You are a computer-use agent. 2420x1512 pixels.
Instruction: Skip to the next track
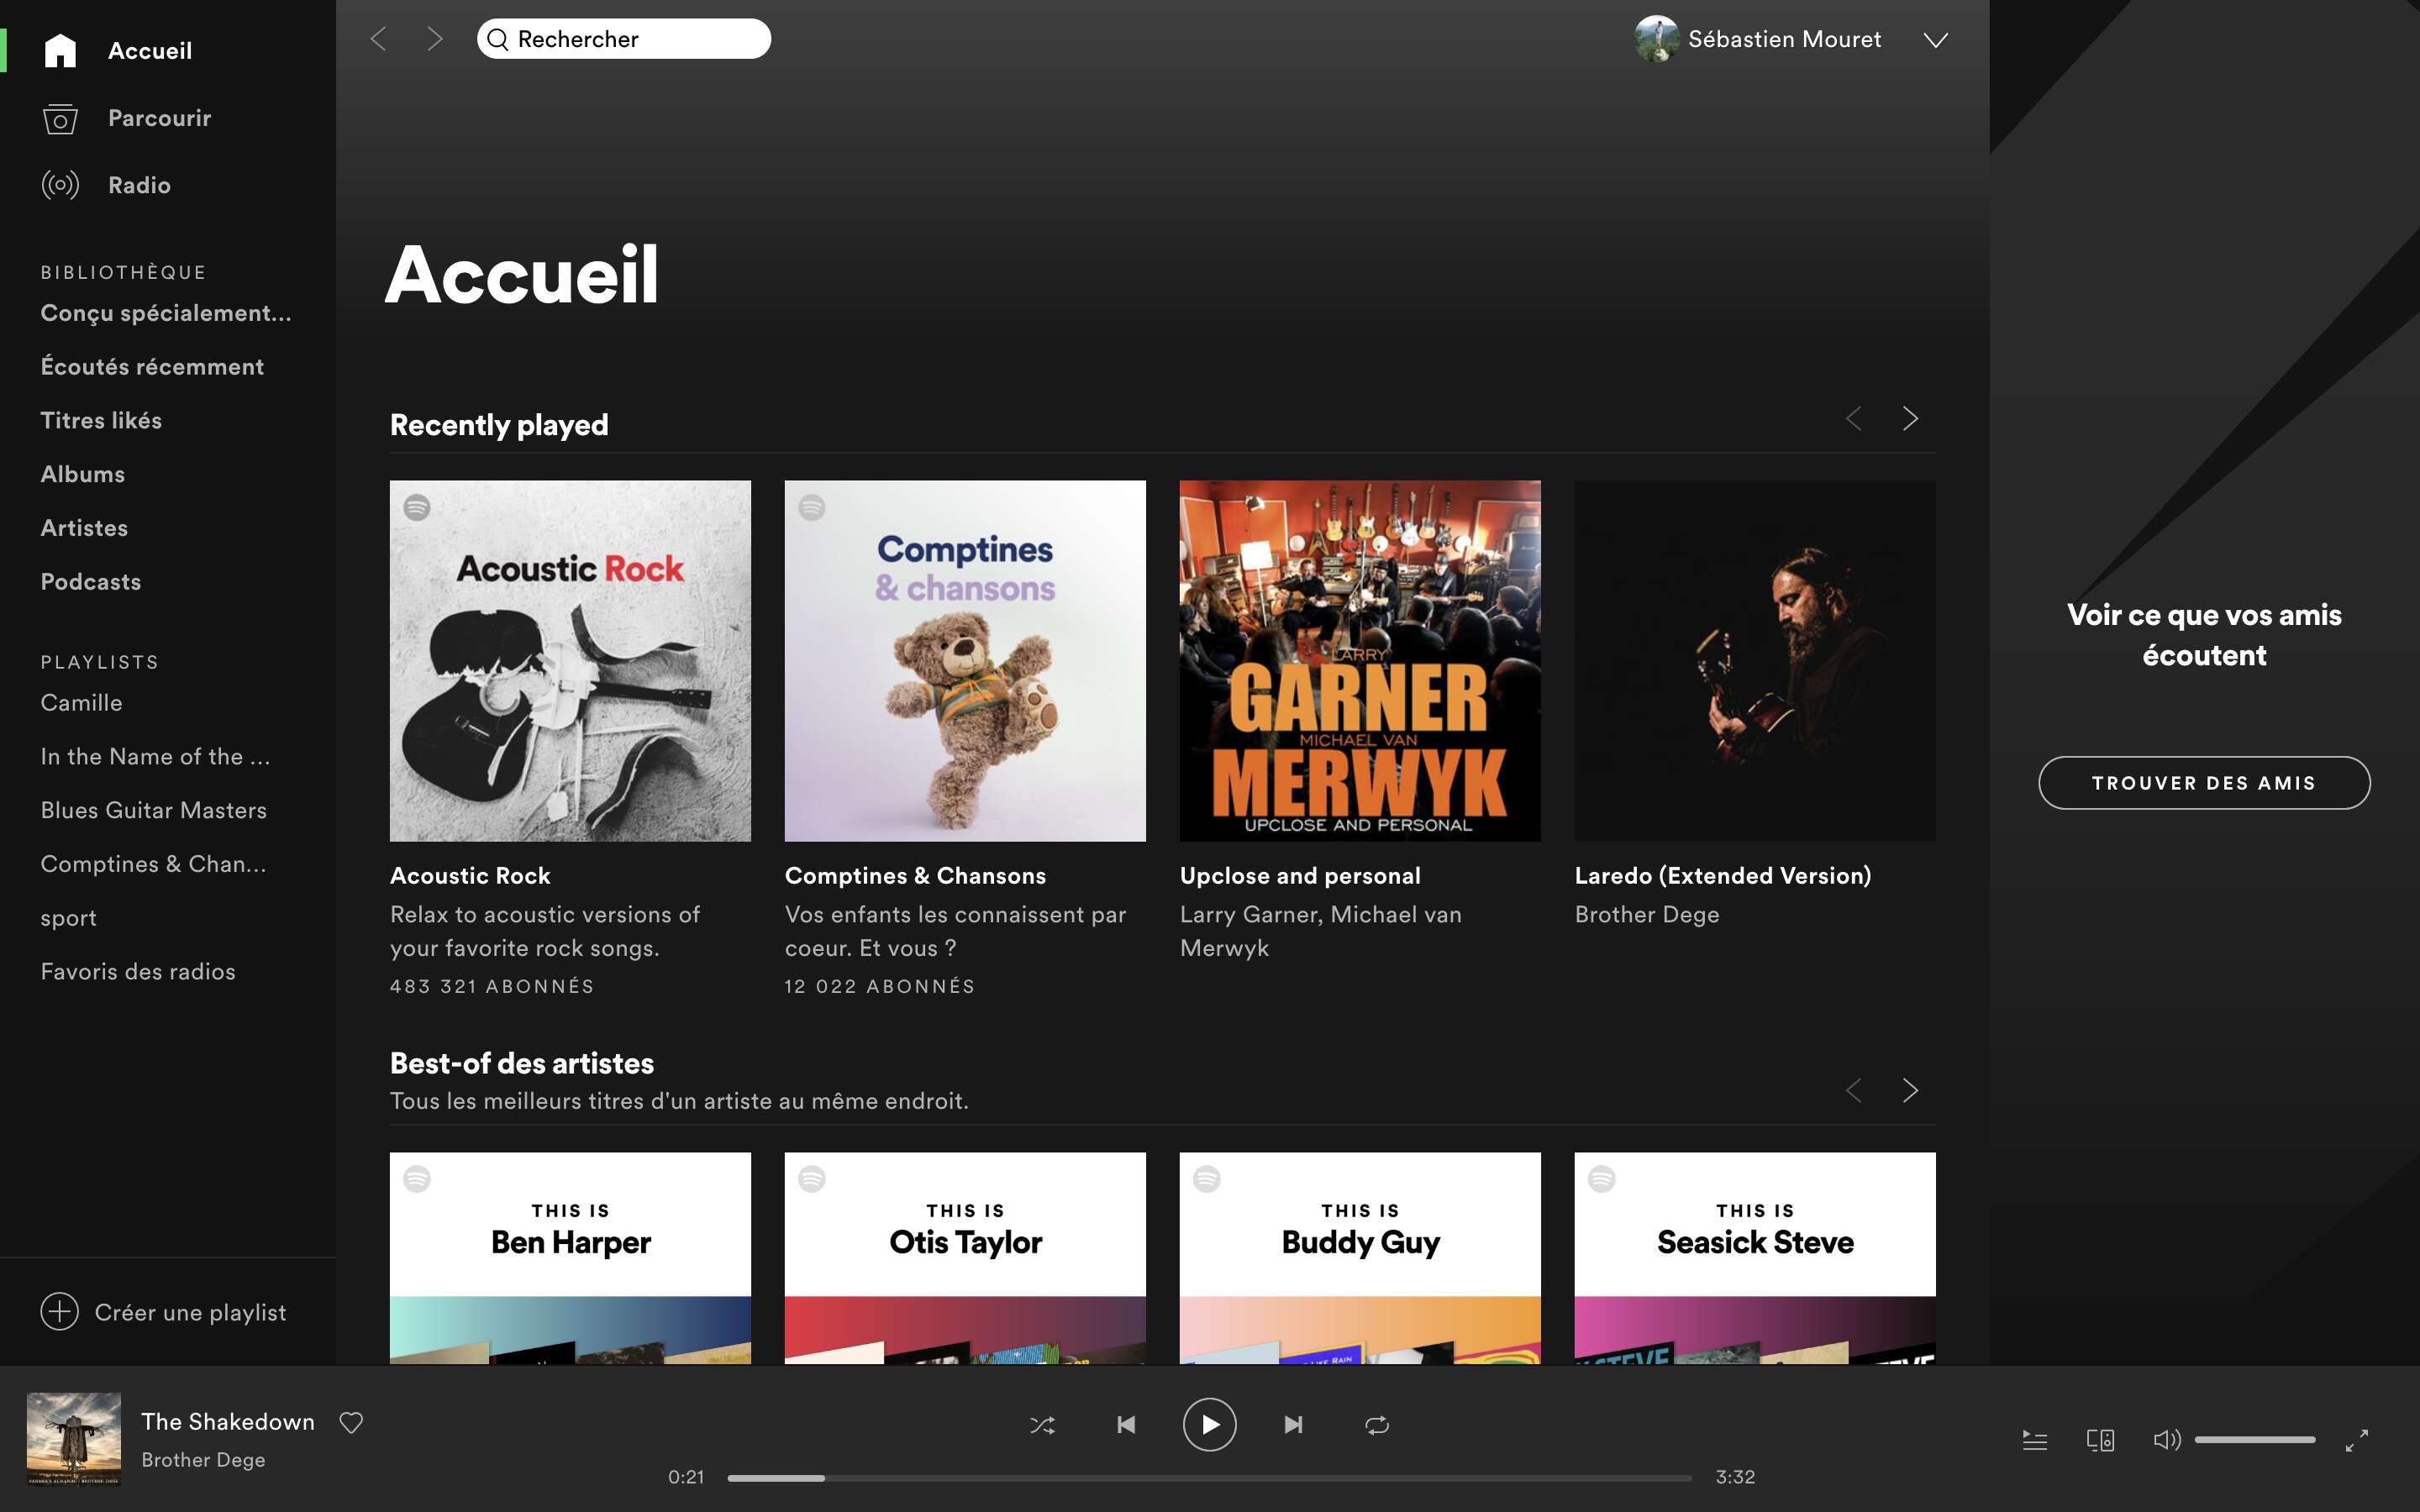click(x=1293, y=1424)
